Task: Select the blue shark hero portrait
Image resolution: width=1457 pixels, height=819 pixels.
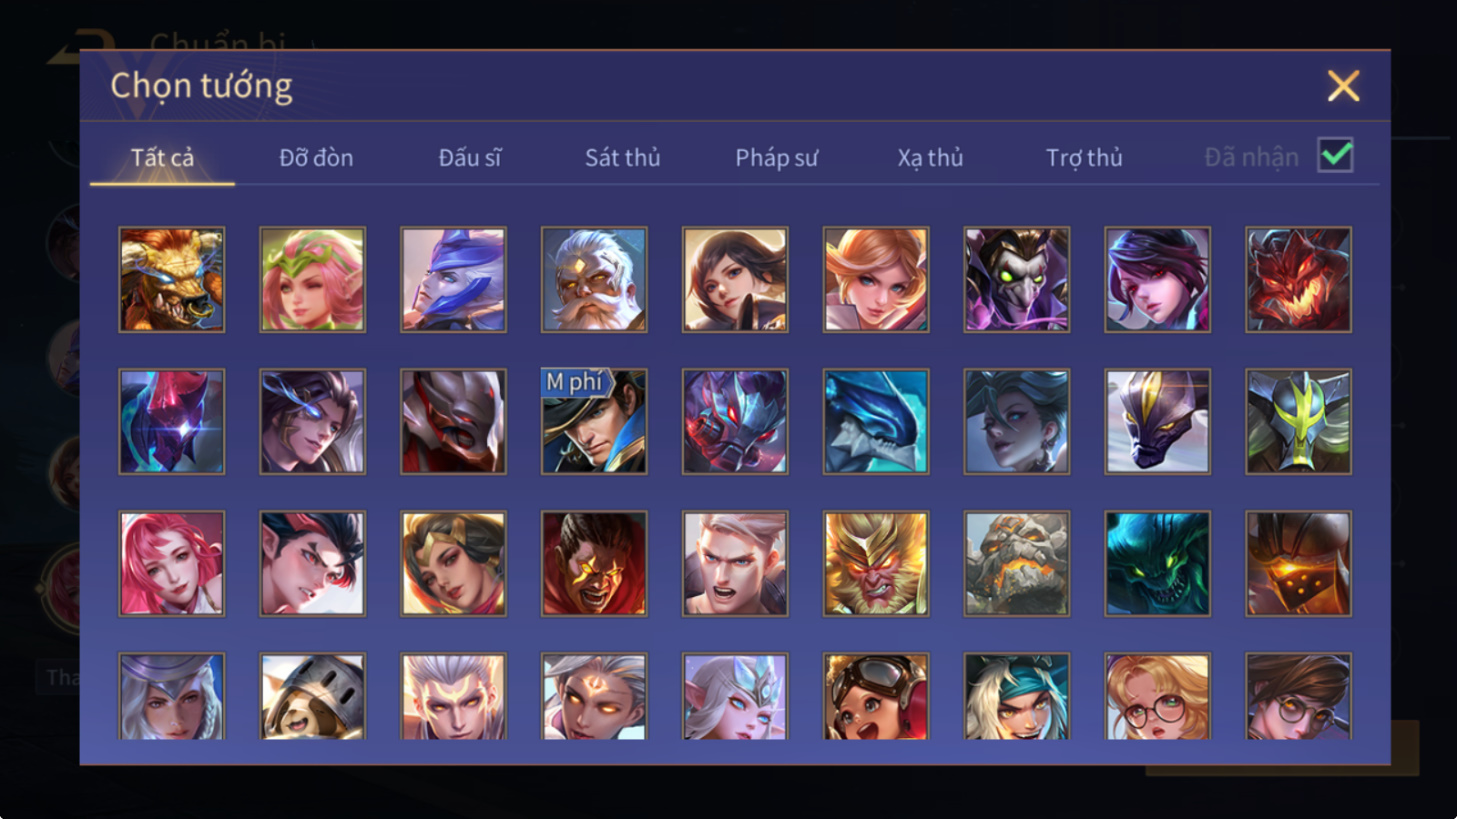Action: [x=875, y=421]
